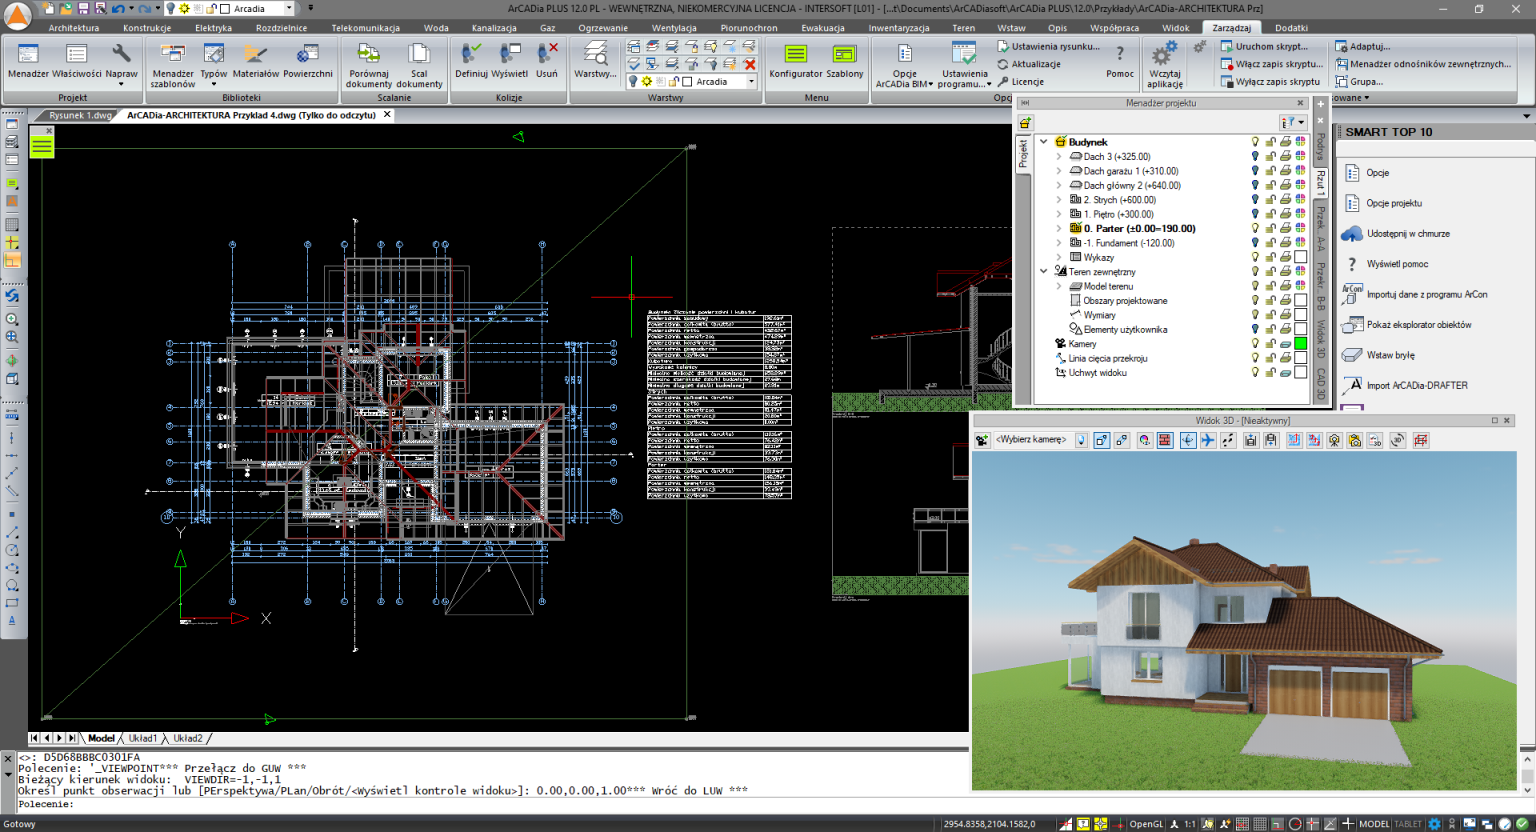Image resolution: width=1536 pixels, height=832 pixels.
Task: Toggle visibility bulb for 1. Piętro
Action: pyautogui.click(x=1255, y=214)
